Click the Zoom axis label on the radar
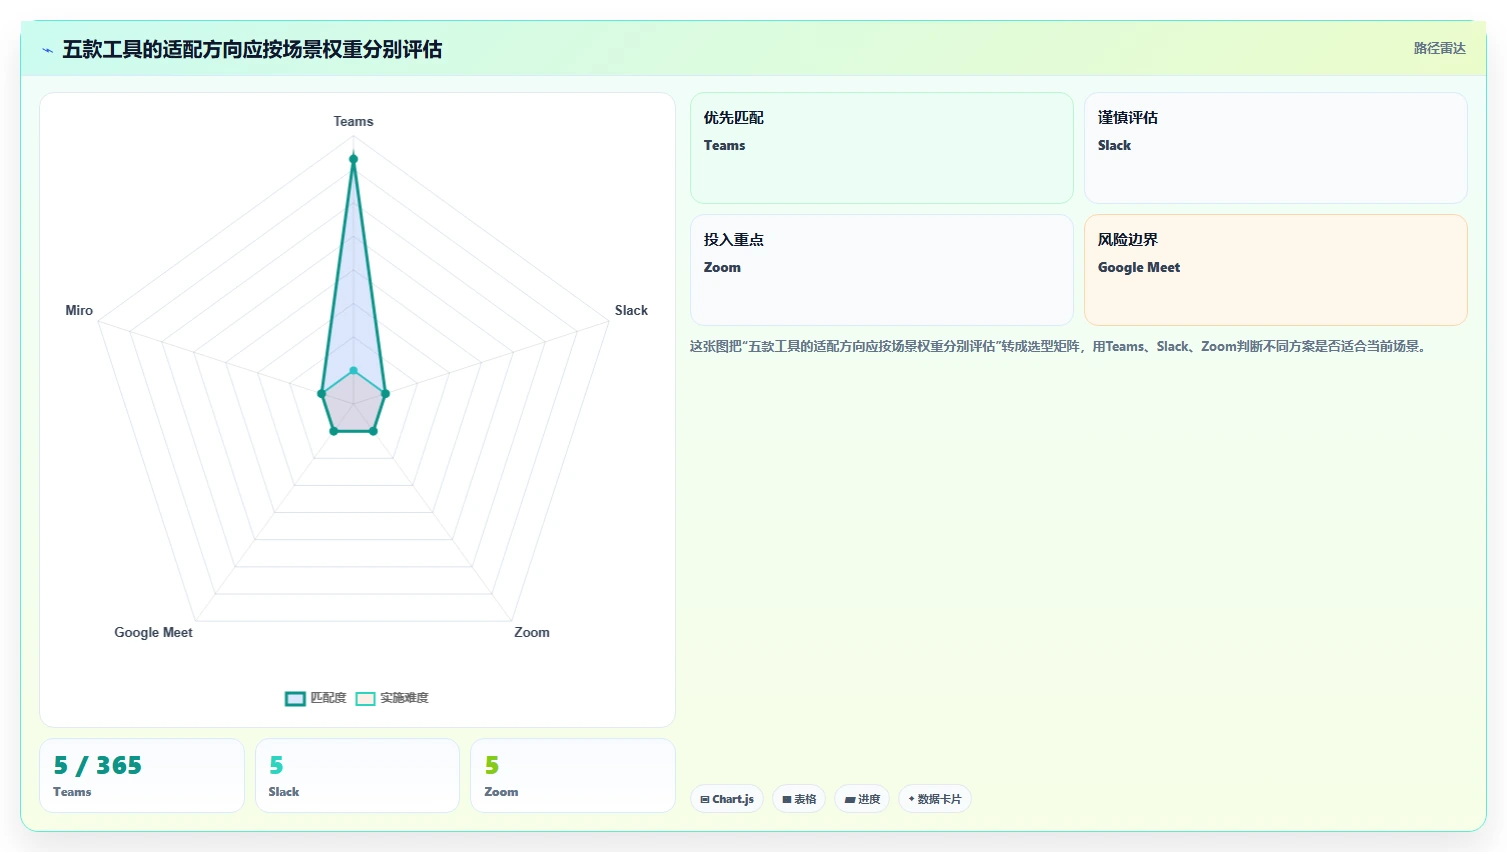 click(x=532, y=632)
